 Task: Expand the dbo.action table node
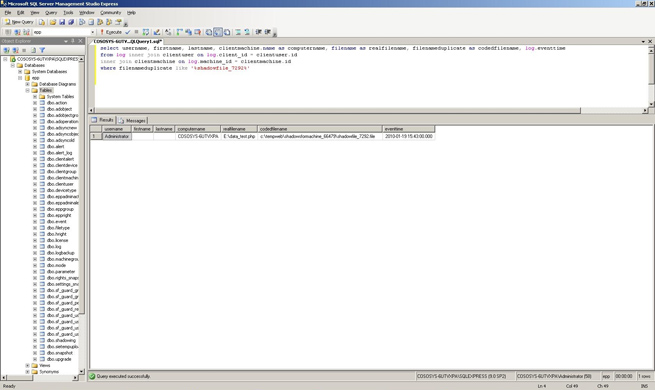35,103
